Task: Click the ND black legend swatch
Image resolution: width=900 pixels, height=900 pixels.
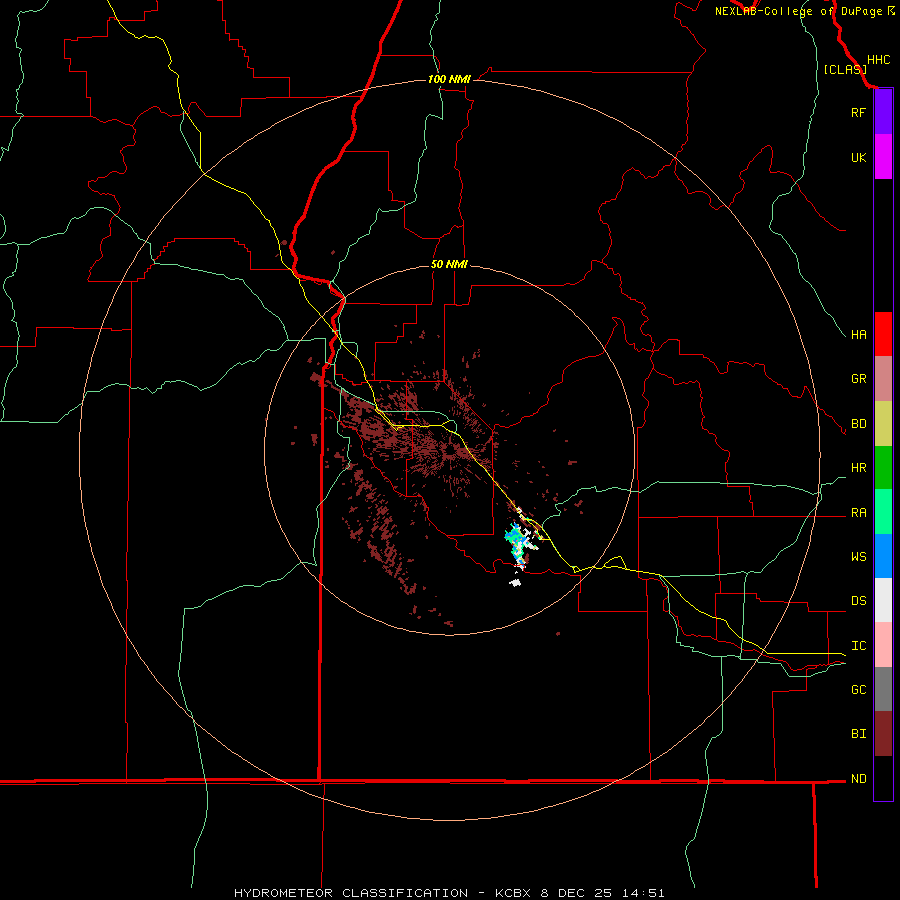Action: coord(883,778)
